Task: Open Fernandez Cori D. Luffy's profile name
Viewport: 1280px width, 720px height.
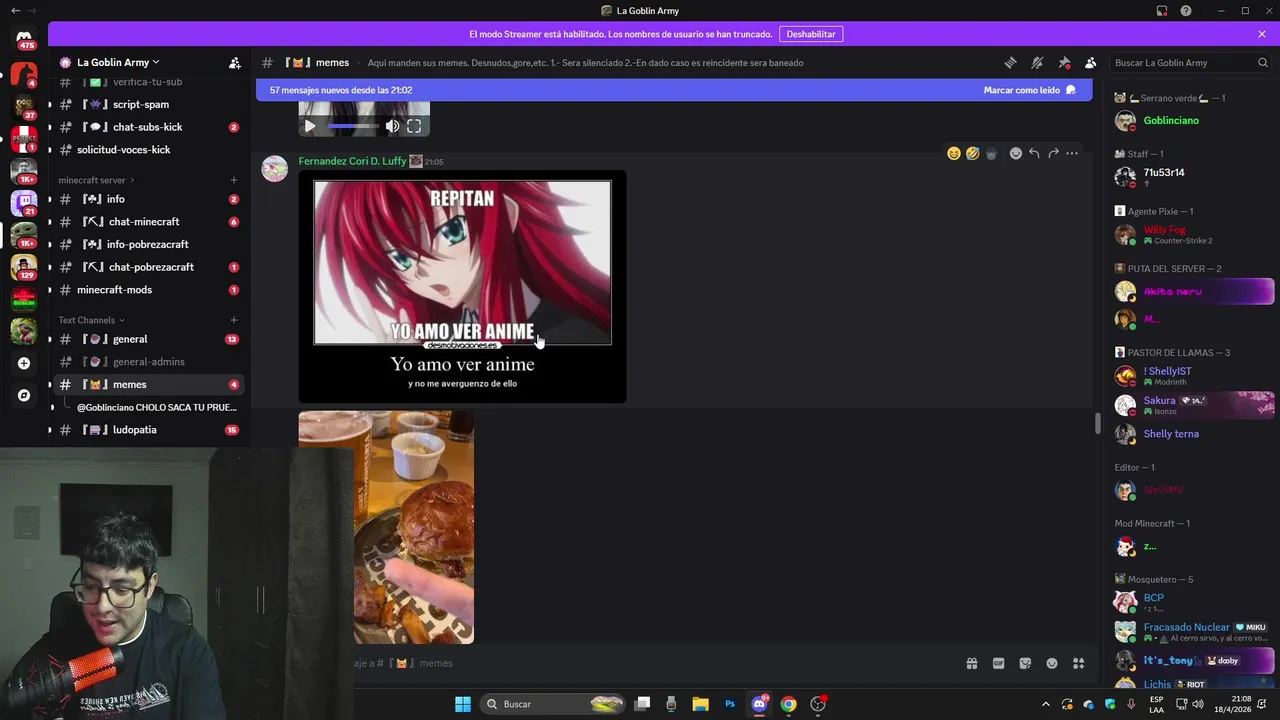Action: click(352, 161)
